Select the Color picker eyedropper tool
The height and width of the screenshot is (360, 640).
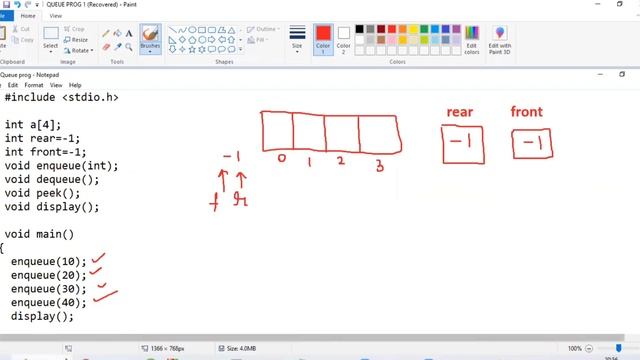(118, 47)
